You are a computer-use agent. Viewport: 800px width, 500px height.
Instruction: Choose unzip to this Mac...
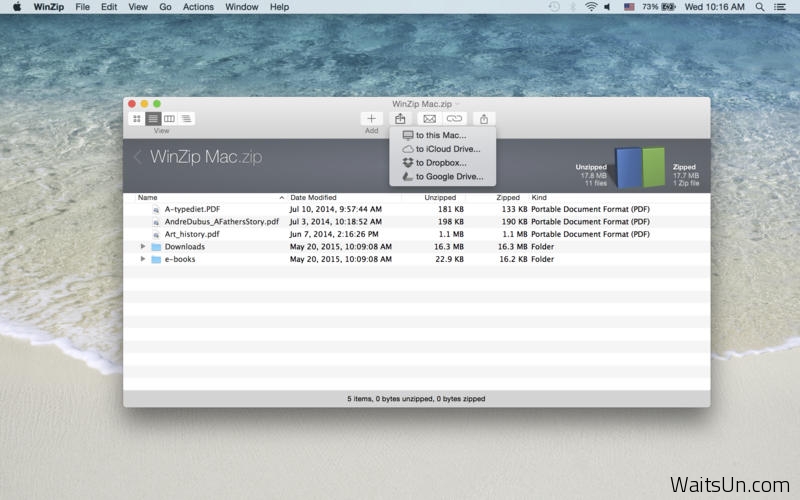(442, 135)
